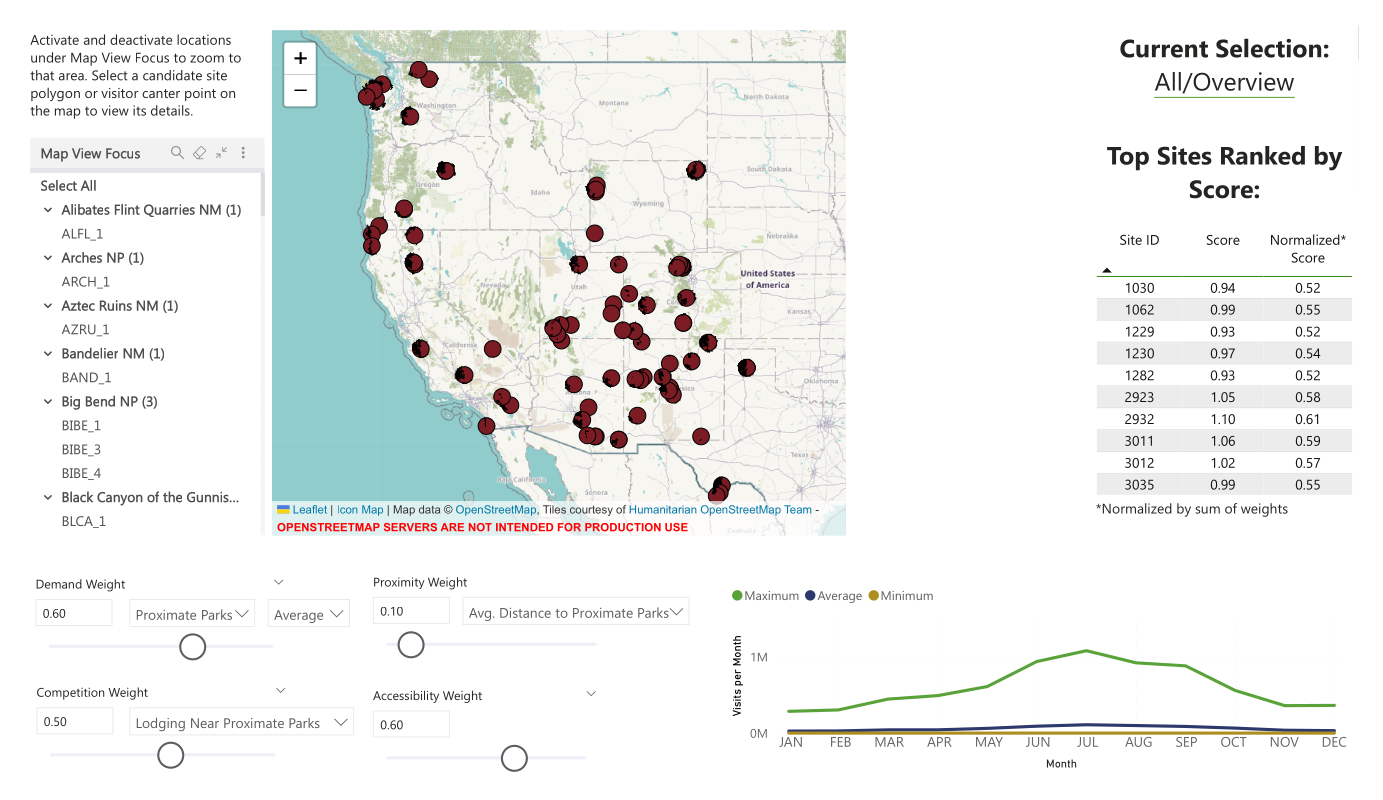Toggle Average series in chart legend
This screenshot has height=800, width=1383.
832,596
